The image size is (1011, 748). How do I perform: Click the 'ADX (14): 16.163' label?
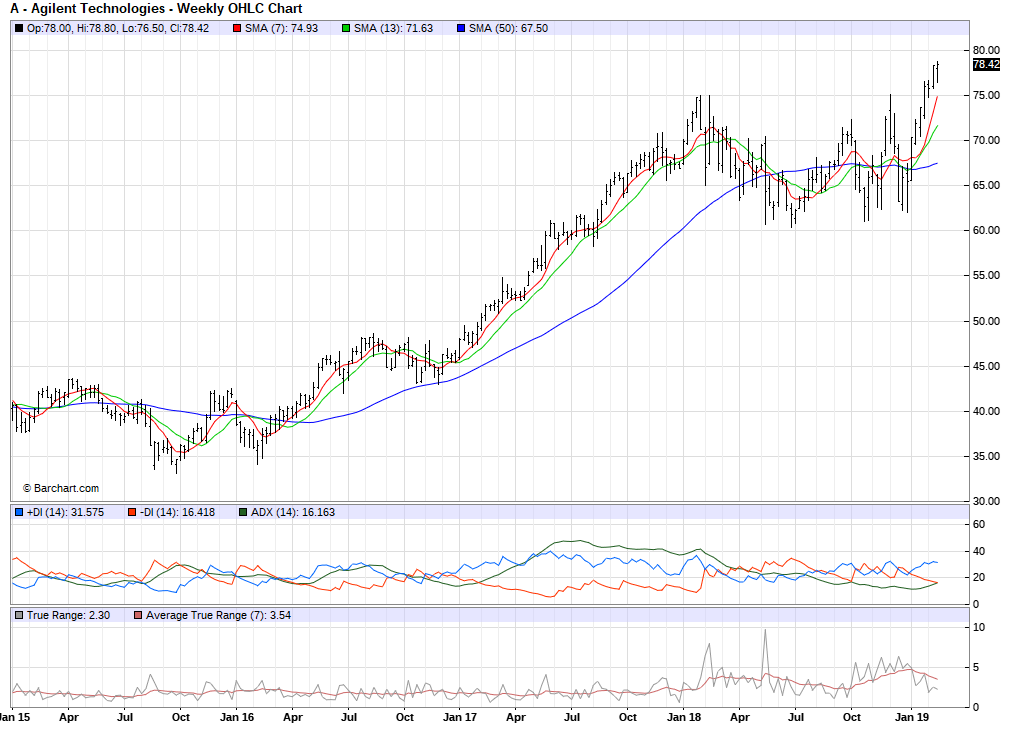pos(293,512)
